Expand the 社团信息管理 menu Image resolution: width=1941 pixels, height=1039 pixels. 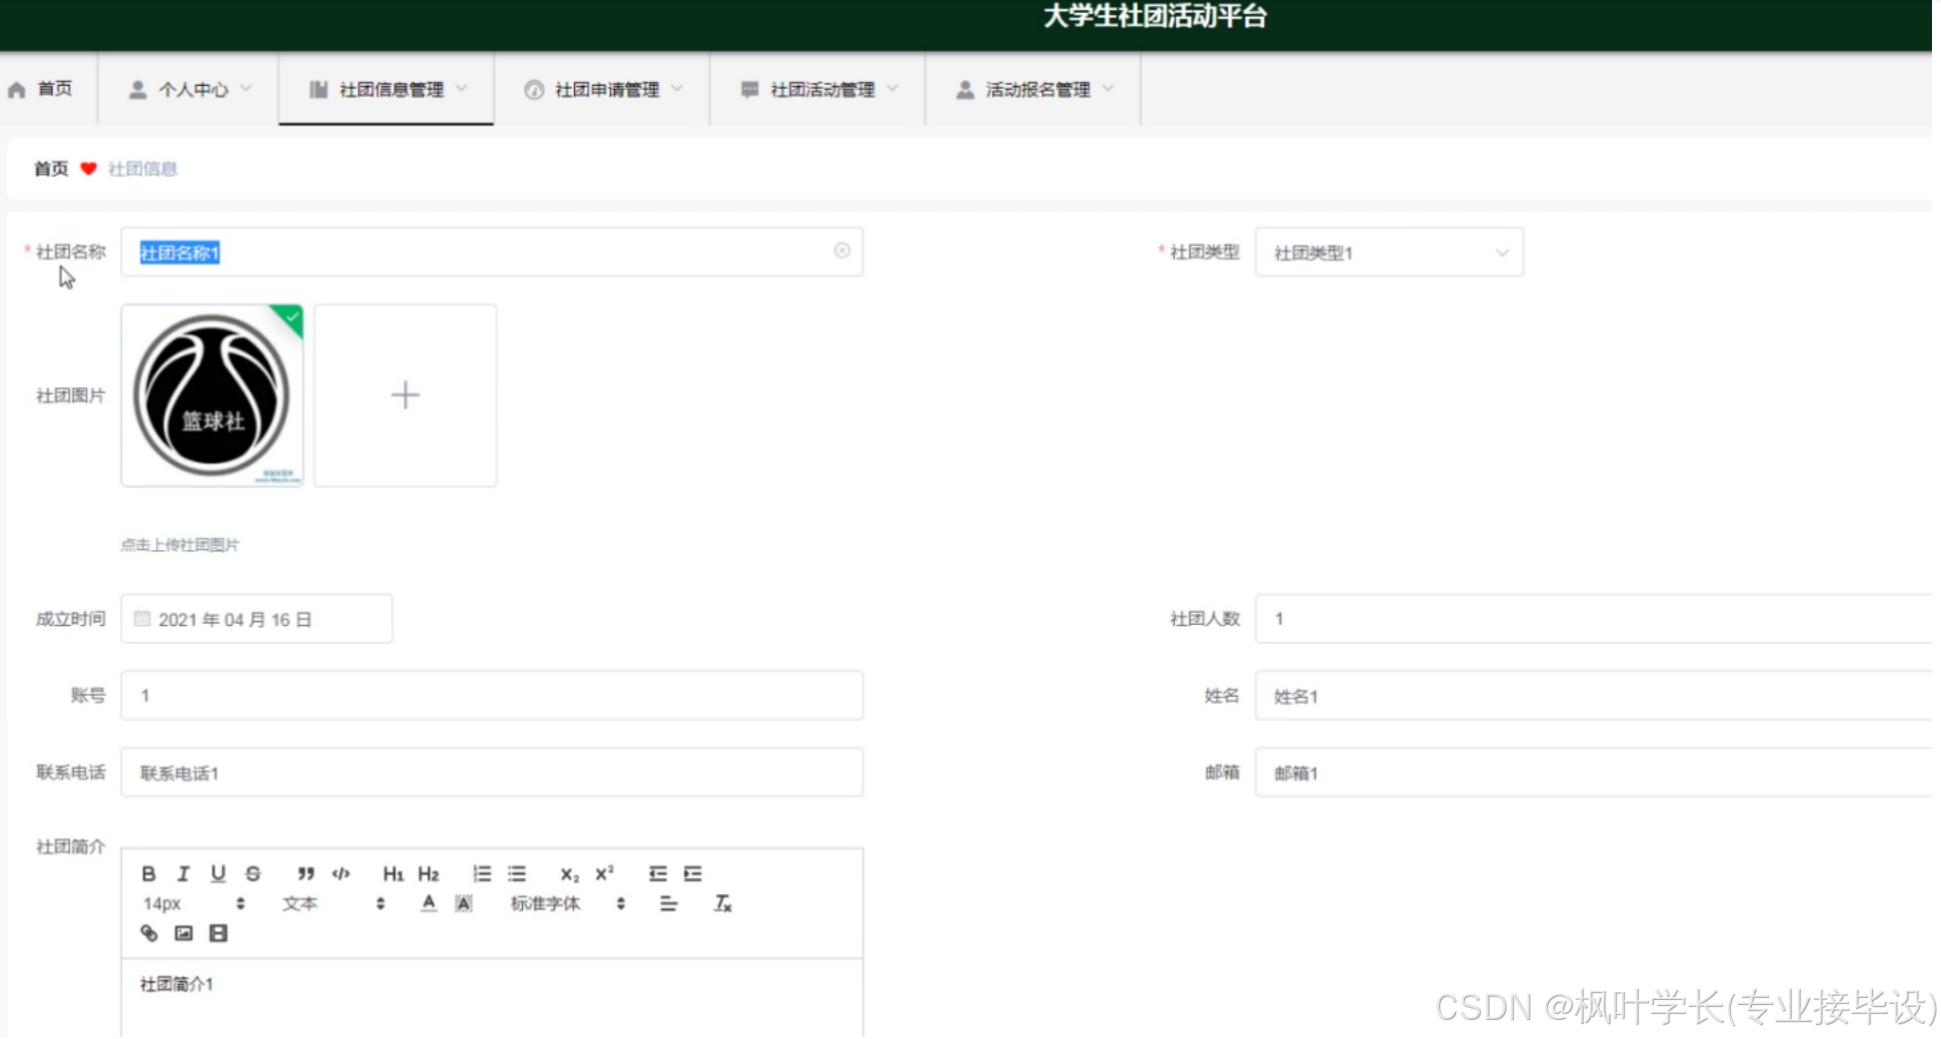tap(387, 89)
